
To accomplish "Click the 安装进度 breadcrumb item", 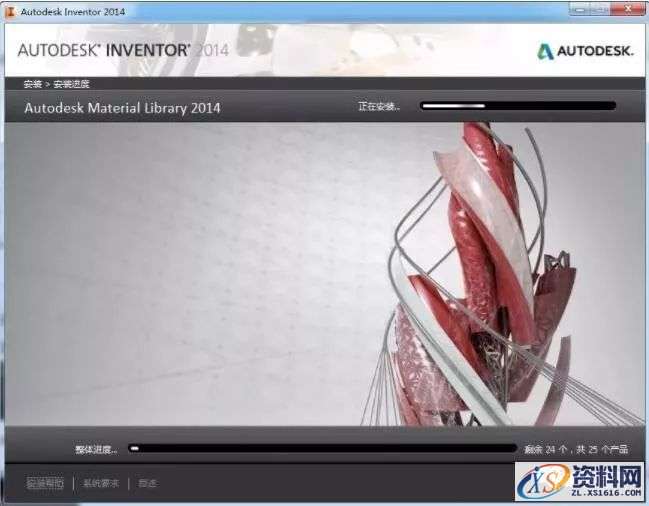I will pyautogui.click(x=71, y=84).
